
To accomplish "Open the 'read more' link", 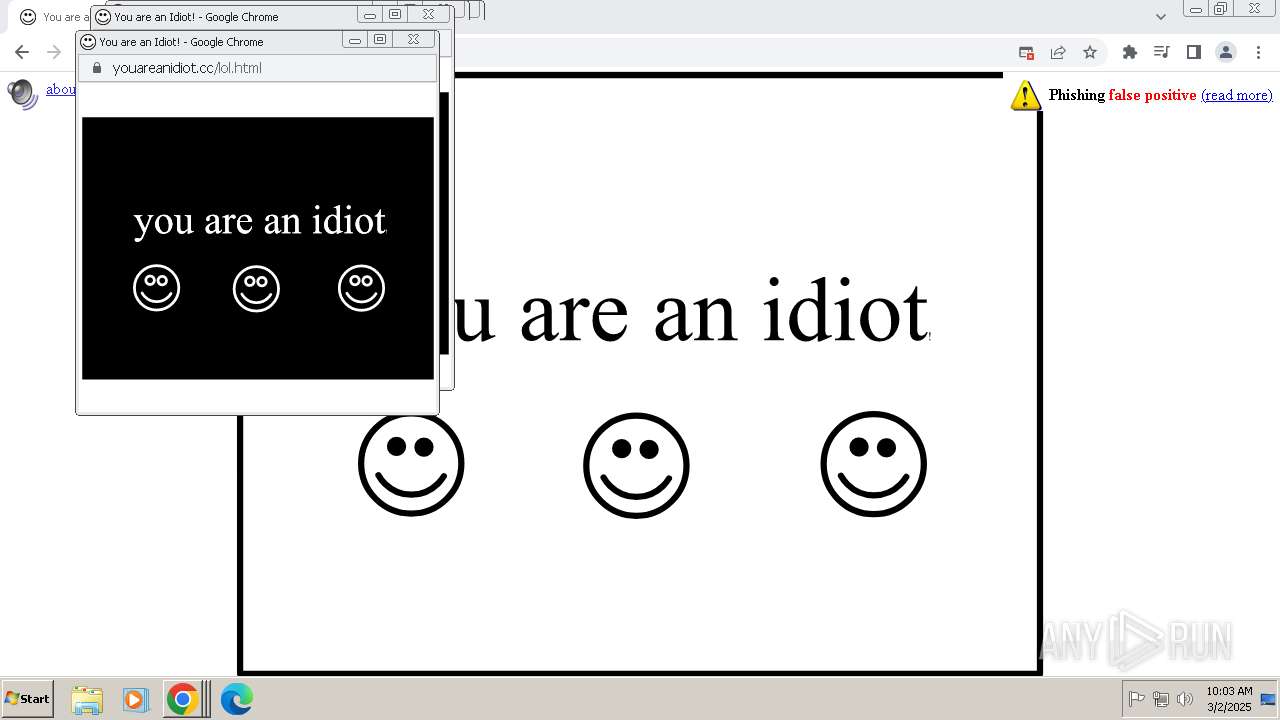I will 1237,95.
